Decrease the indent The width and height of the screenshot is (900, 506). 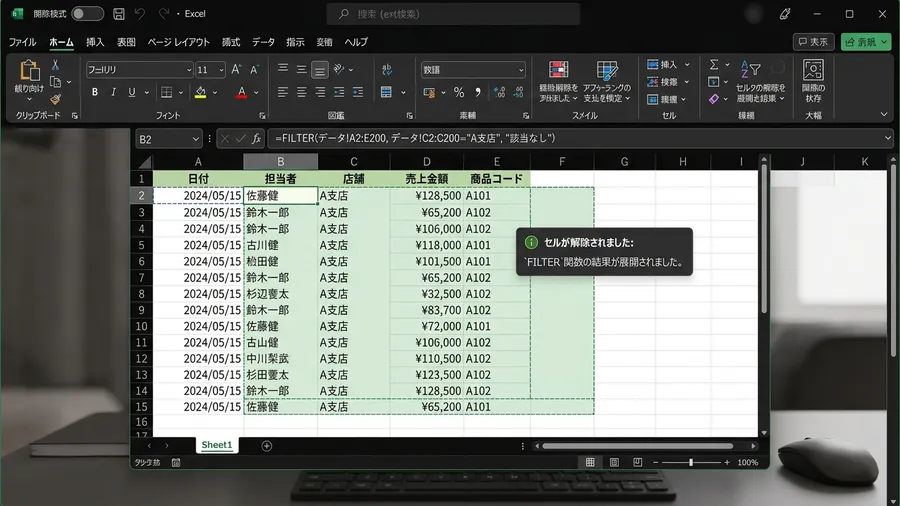339,92
